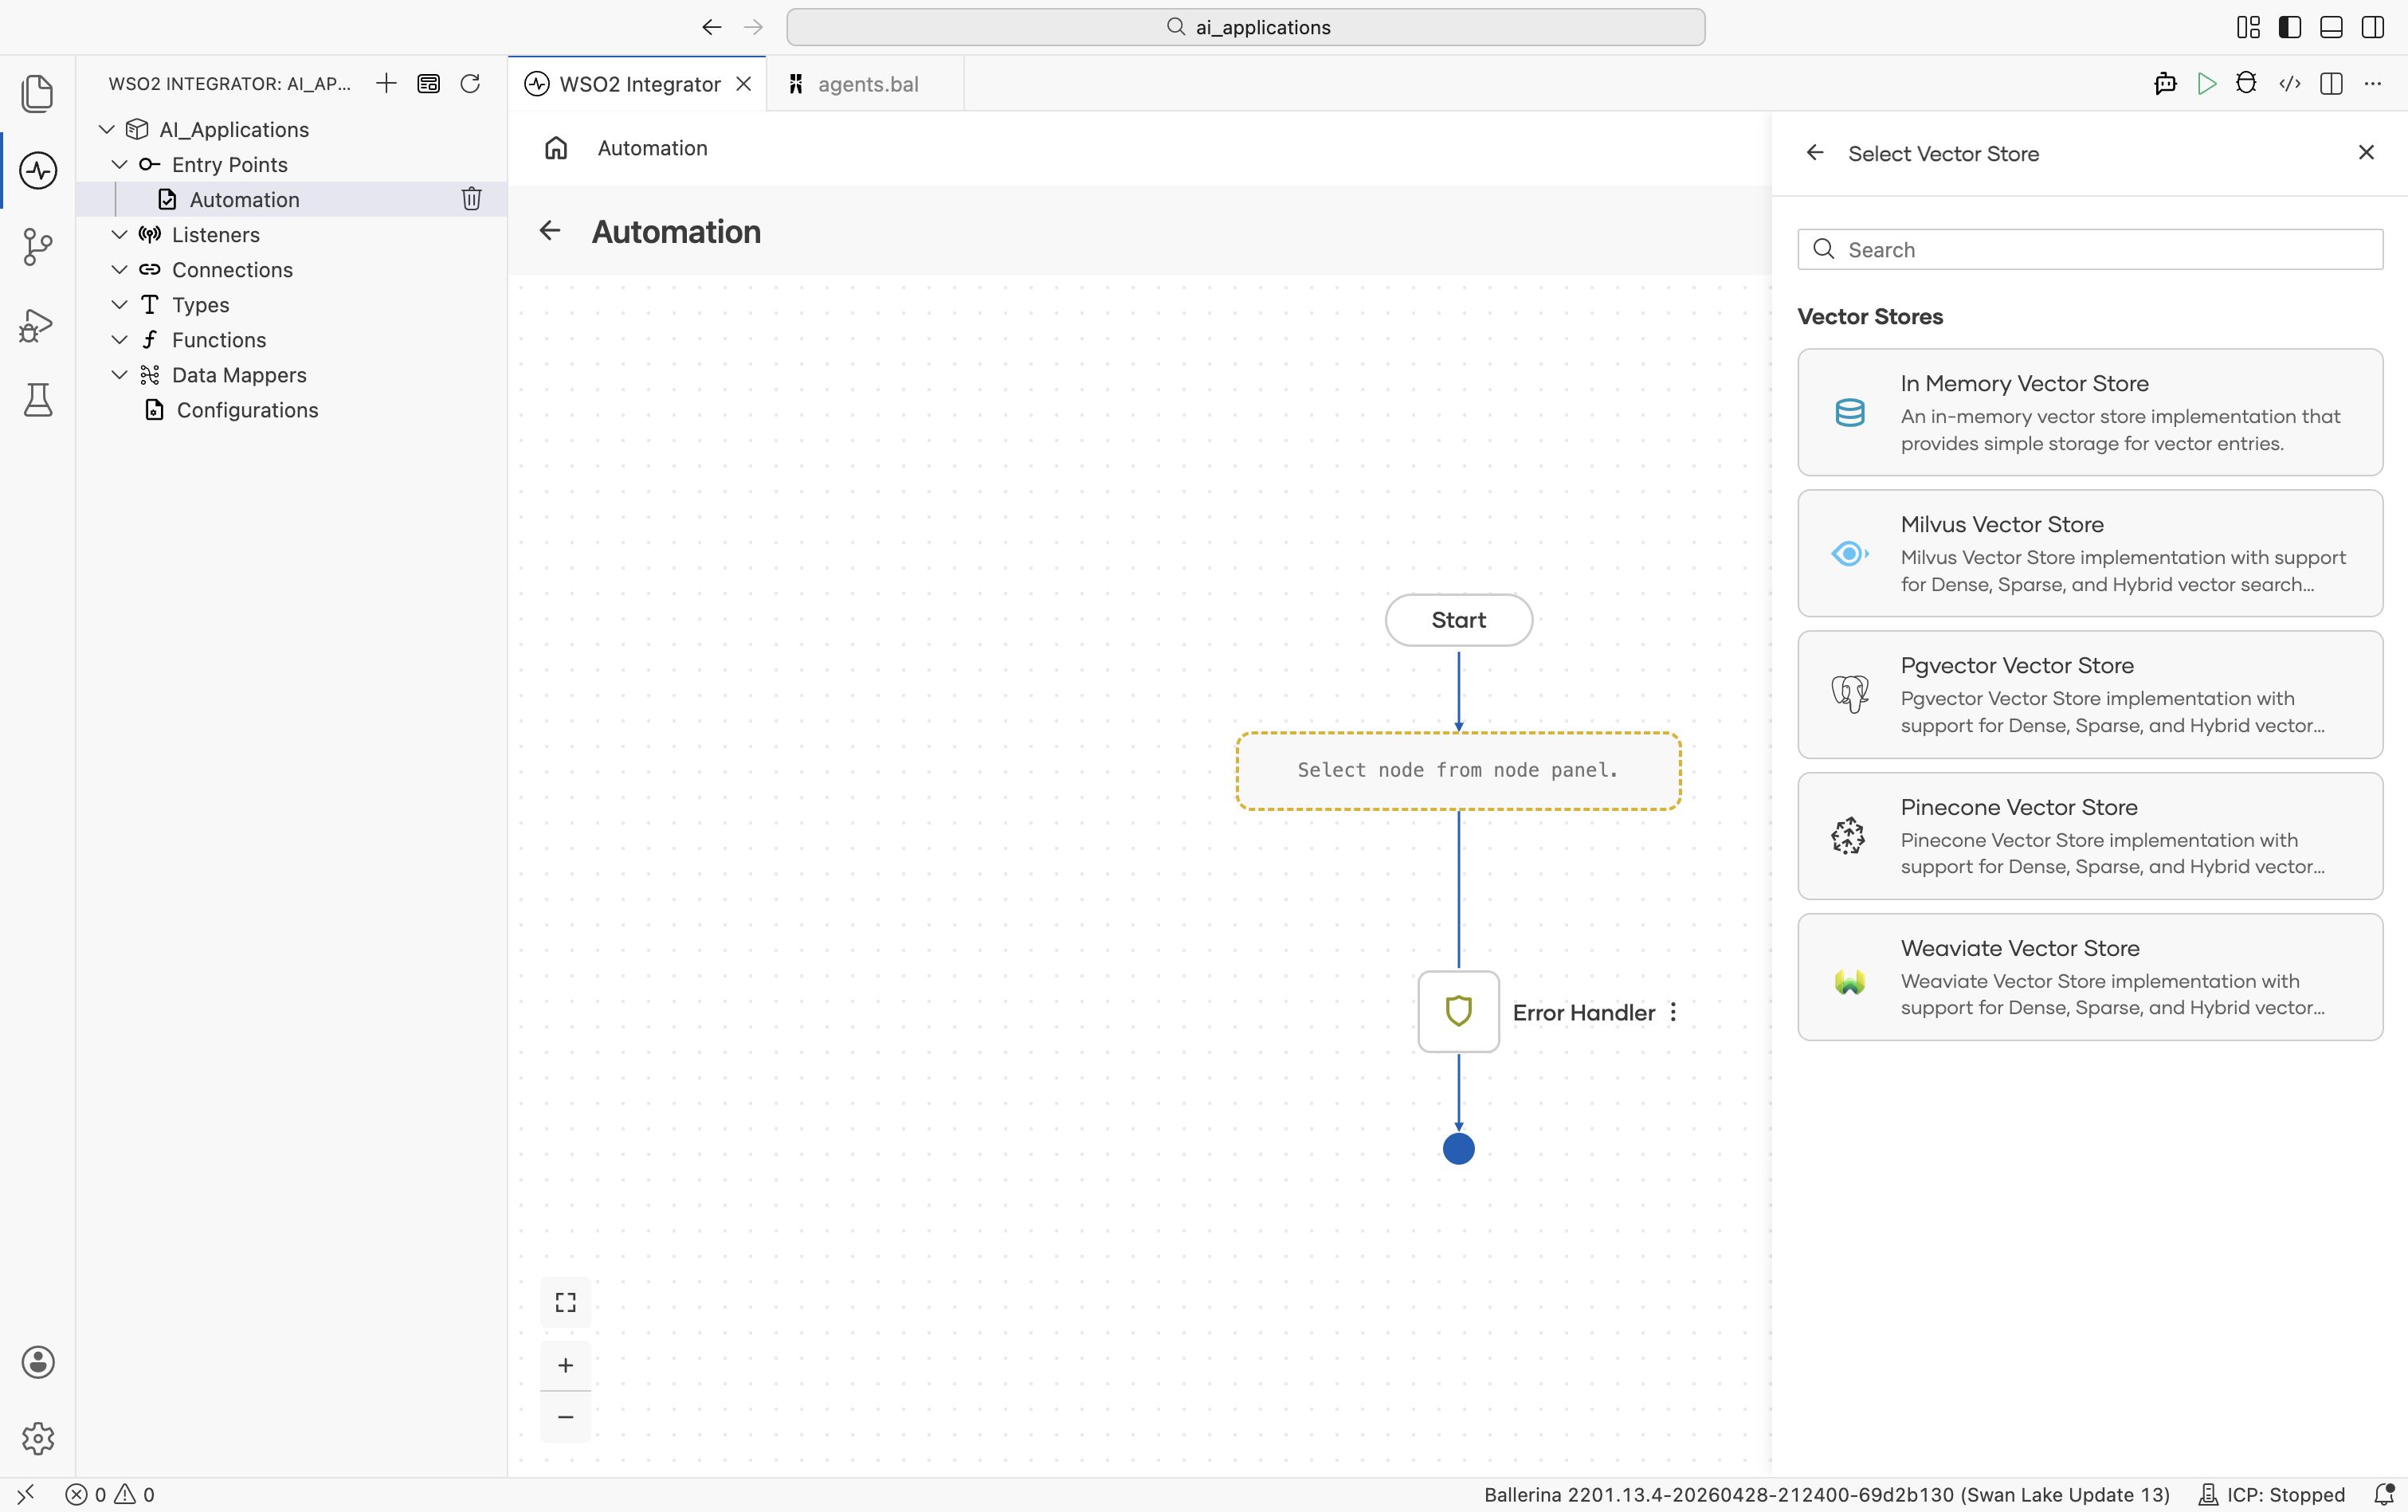Click the add plus icon in integrator panel
Screen dimensions: 2408x1512
pyautogui.click(x=386, y=83)
